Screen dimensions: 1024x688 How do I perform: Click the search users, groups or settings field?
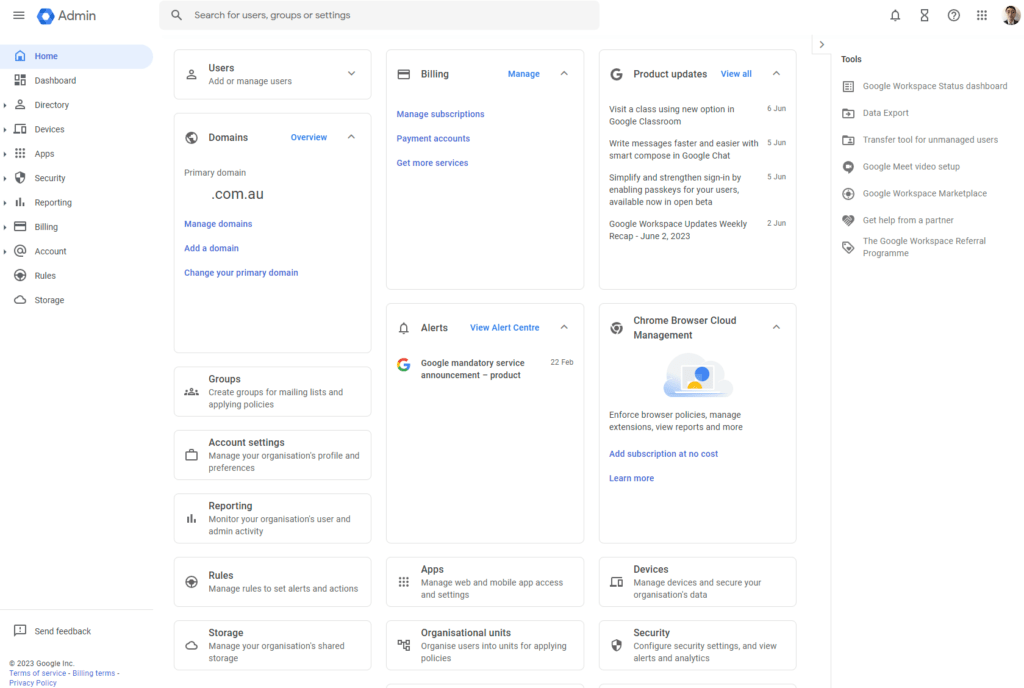click(x=379, y=15)
